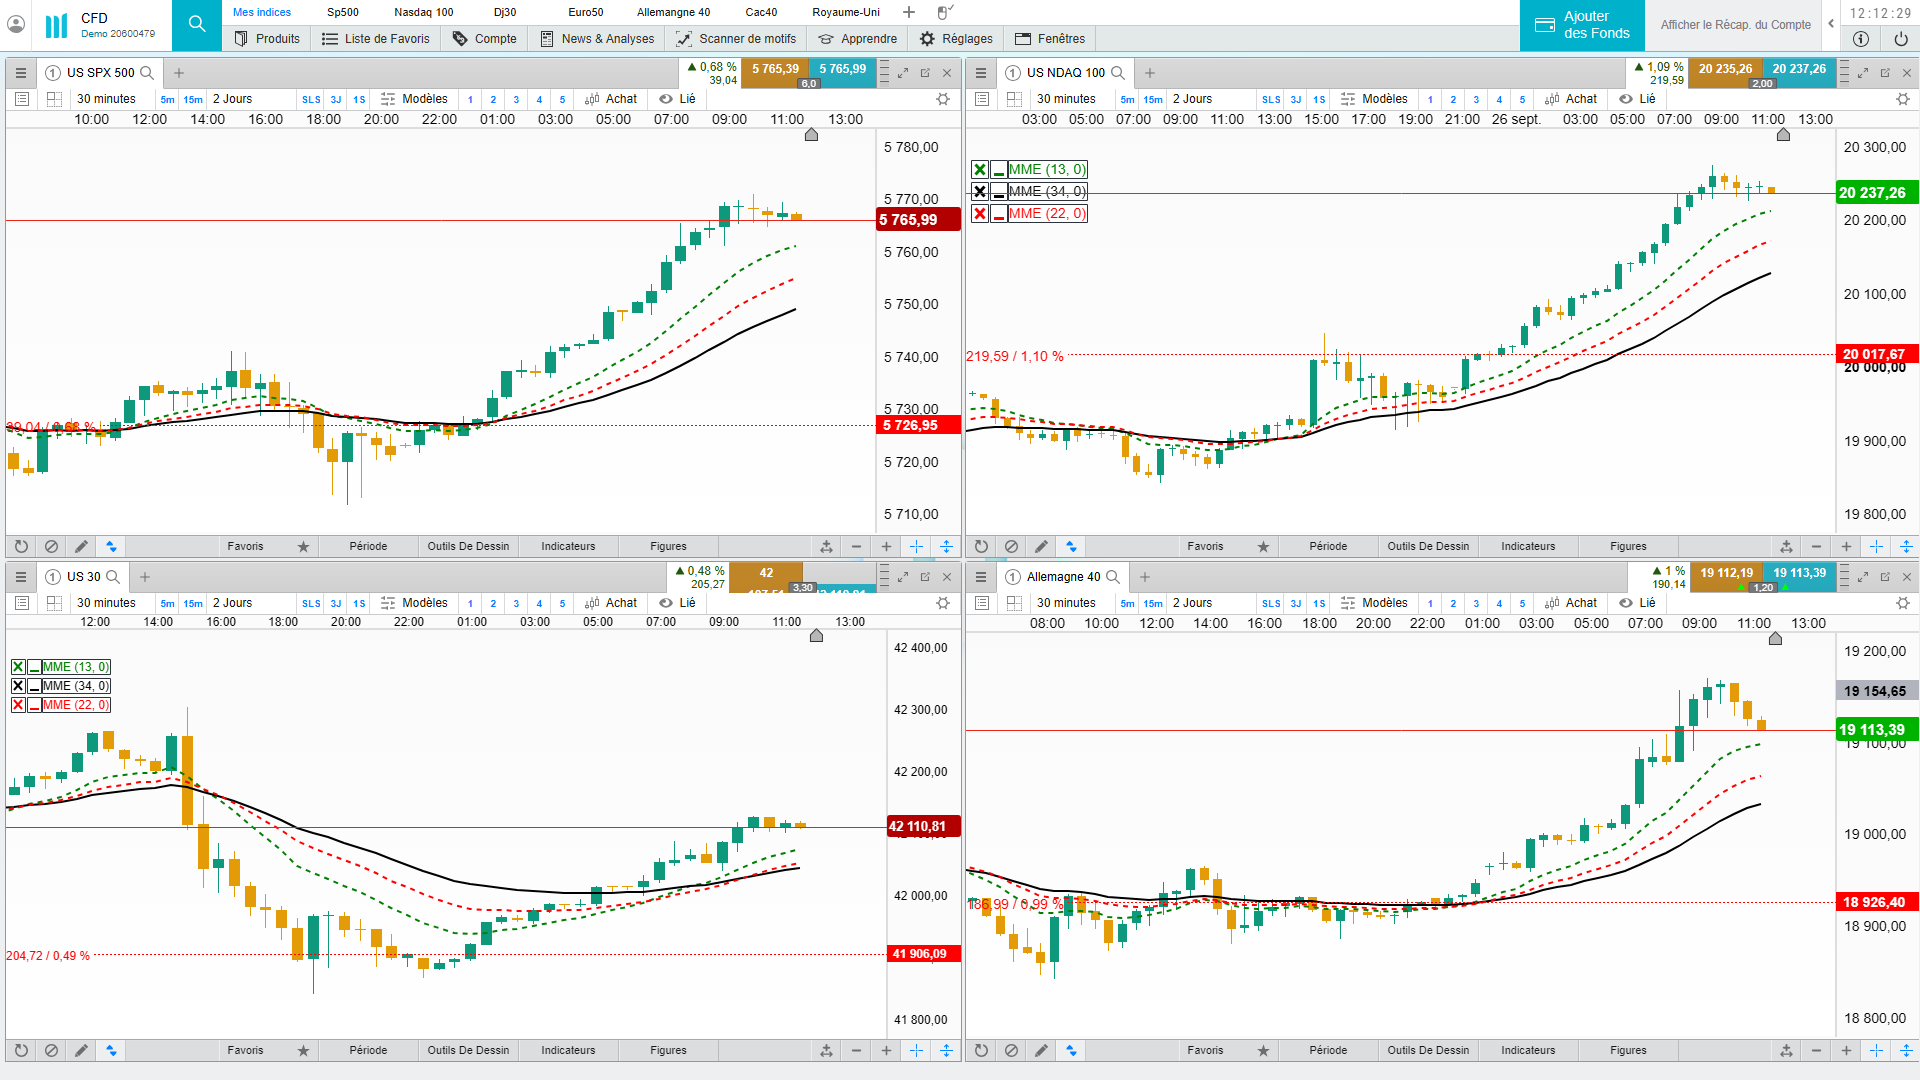Click the pencil drawing tool under US SPX 500
Image resolution: width=1920 pixels, height=1080 pixels.
tap(81, 547)
